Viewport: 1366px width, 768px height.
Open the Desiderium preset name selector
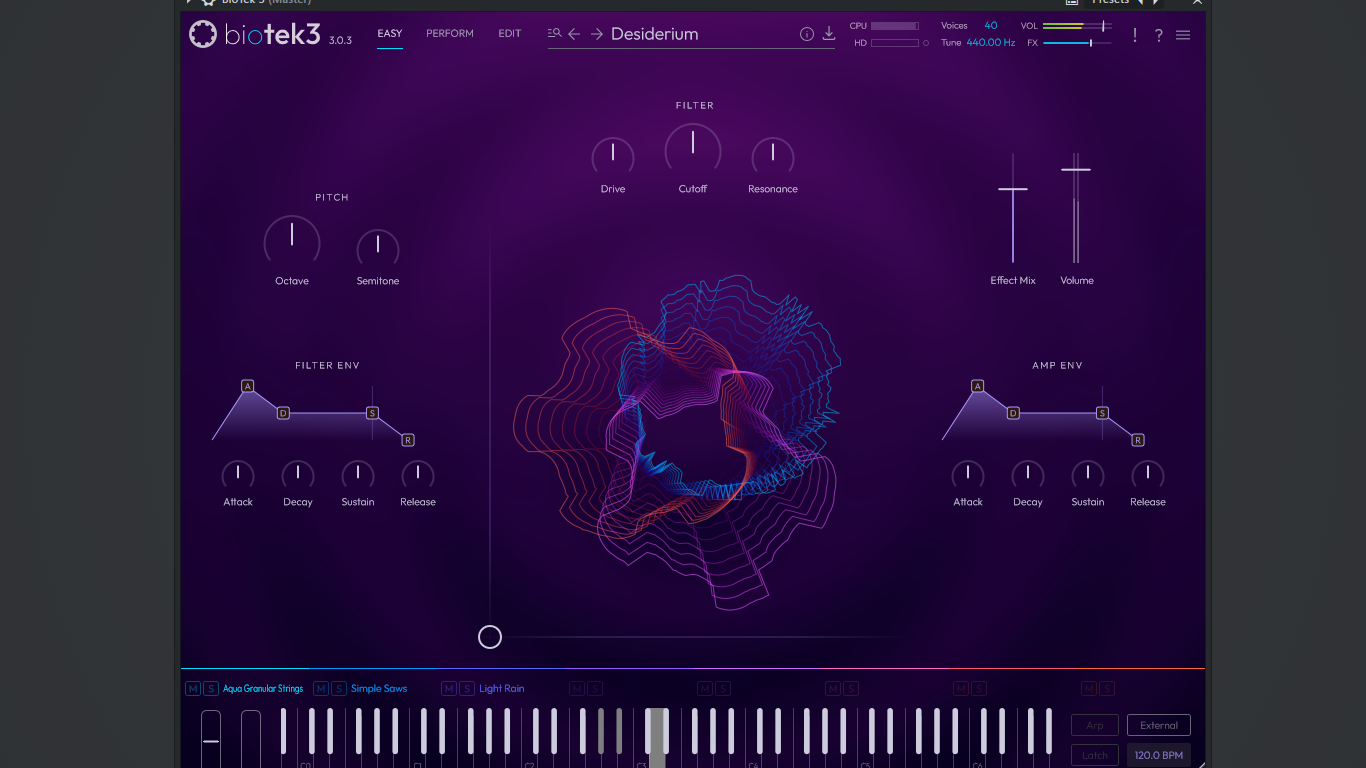[x=655, y=34]
